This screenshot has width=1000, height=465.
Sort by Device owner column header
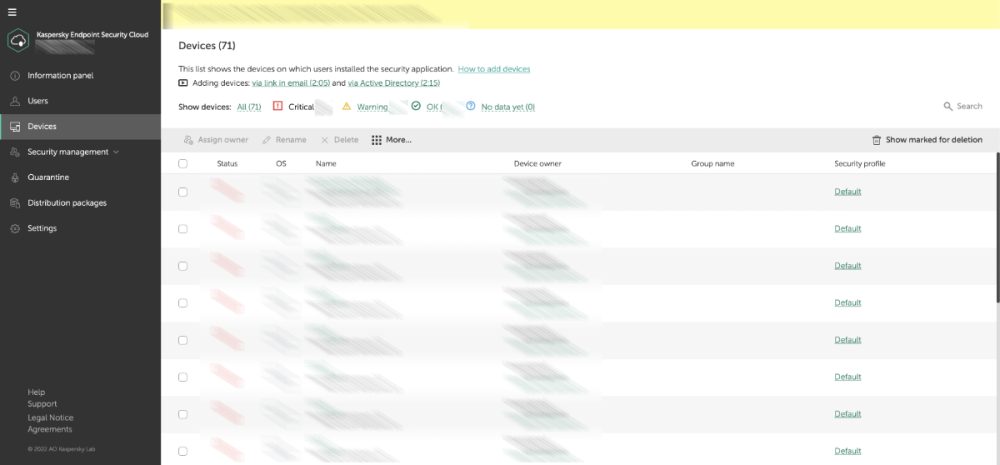(x=538, y=163)
